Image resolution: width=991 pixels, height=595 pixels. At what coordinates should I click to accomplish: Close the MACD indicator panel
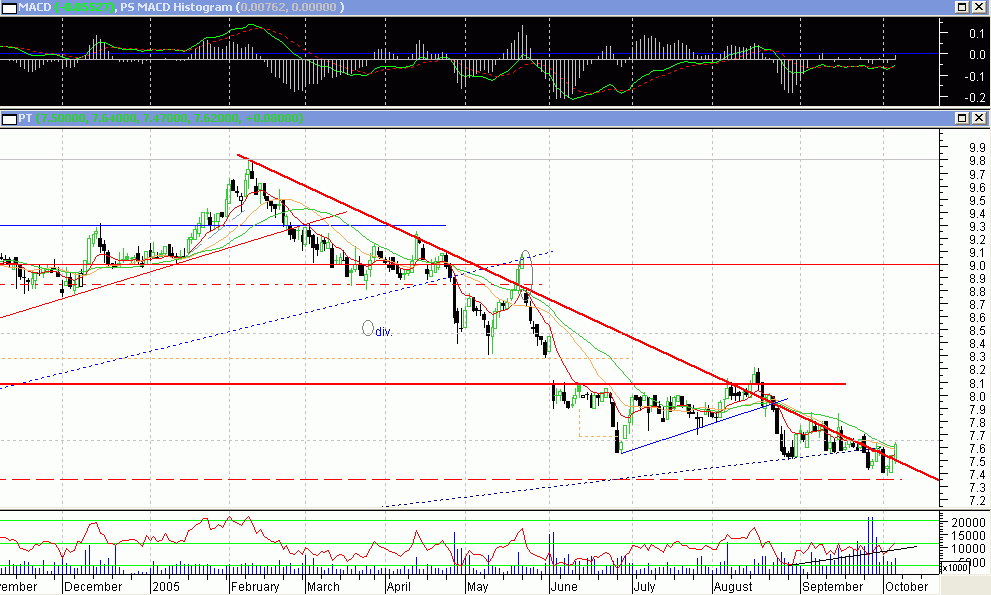pyautogui.click(x=979, y=7)
